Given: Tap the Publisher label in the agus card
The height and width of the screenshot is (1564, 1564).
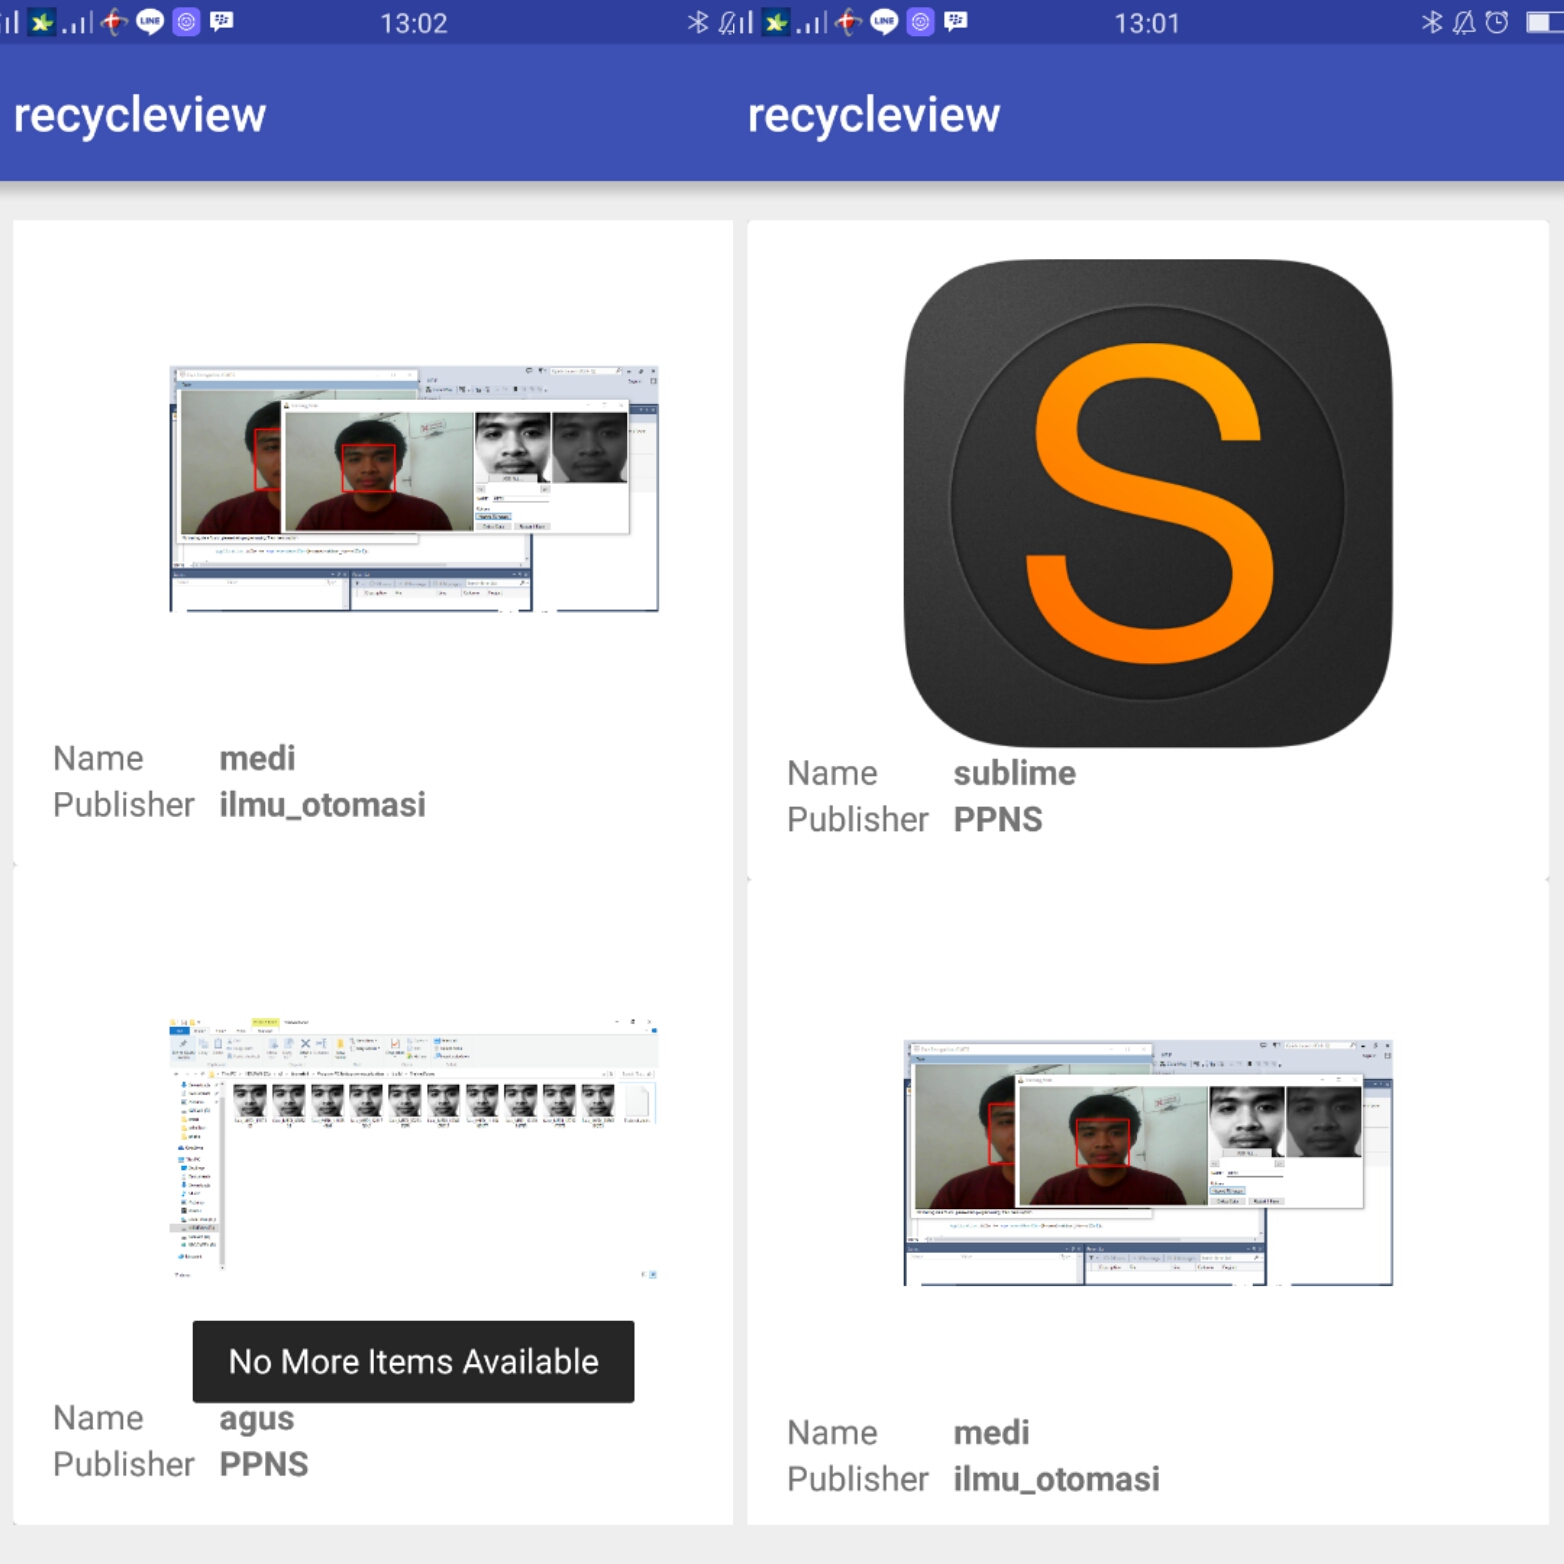Looking at the screenshot, I should coord(123,1465).
